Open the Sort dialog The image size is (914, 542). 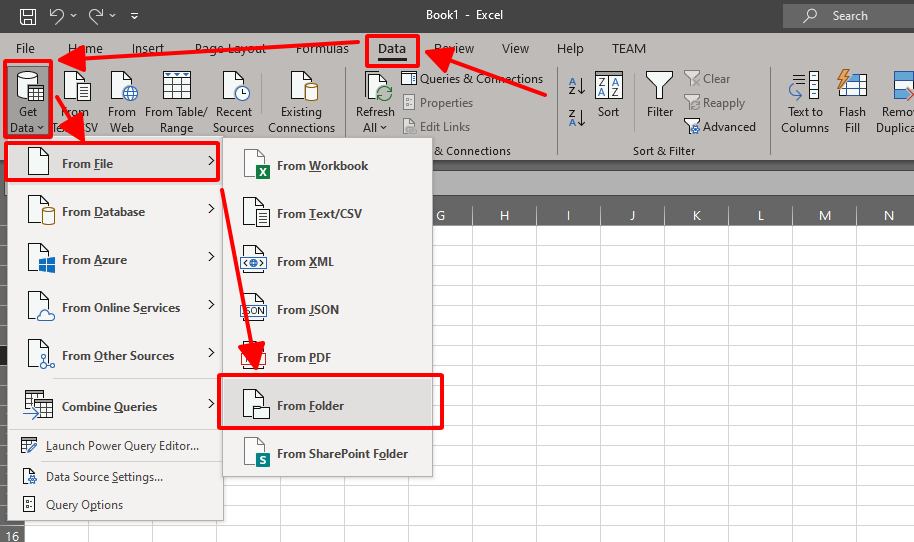[x=609, y=95]
